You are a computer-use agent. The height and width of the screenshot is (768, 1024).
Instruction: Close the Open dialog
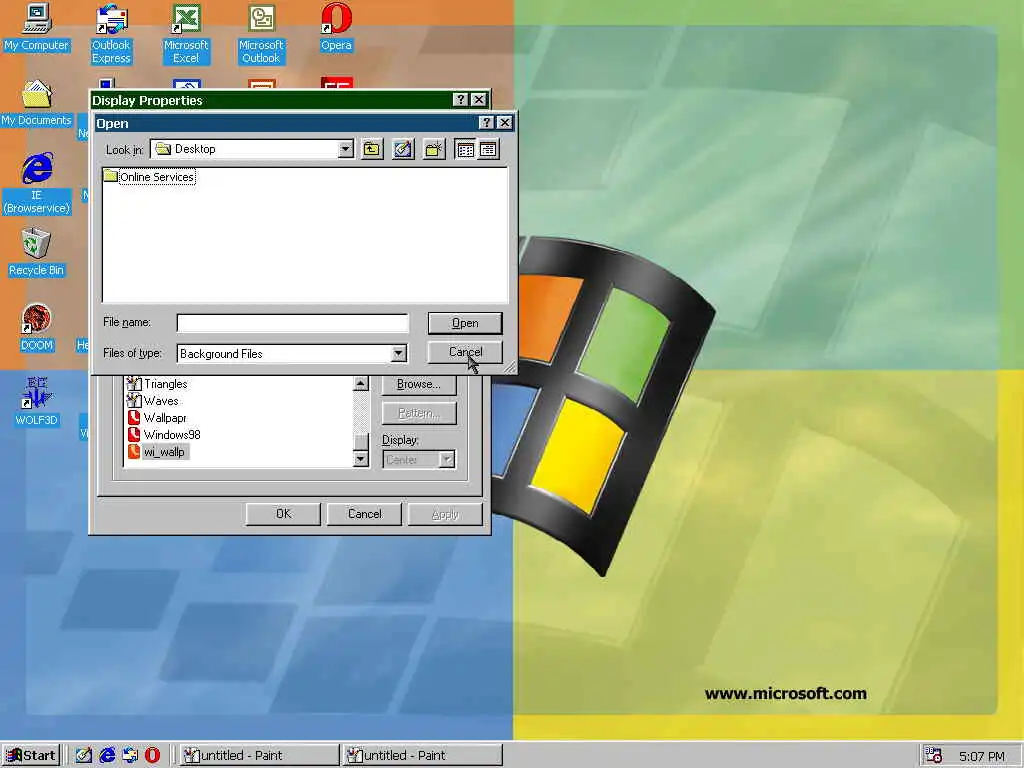[x=505, y=123]
